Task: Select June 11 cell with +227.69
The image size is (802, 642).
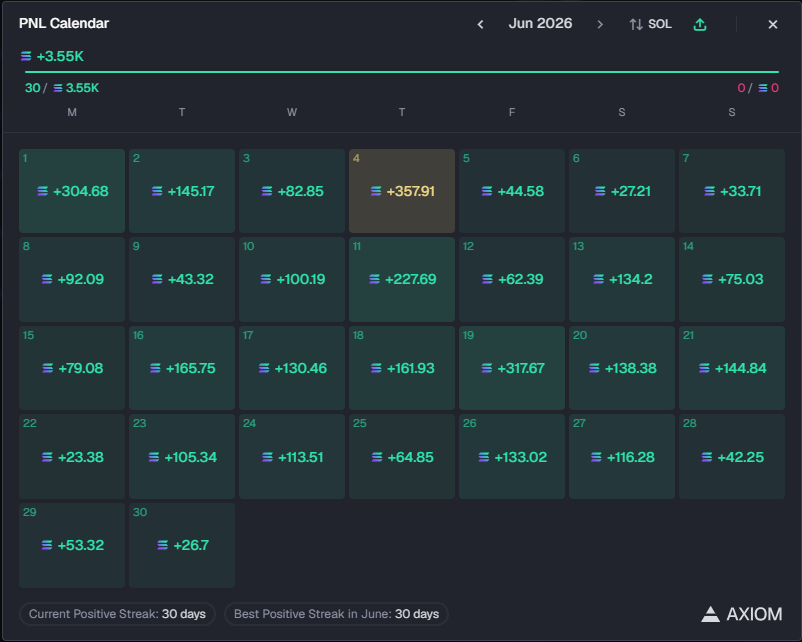Action: tap(402, 279)
